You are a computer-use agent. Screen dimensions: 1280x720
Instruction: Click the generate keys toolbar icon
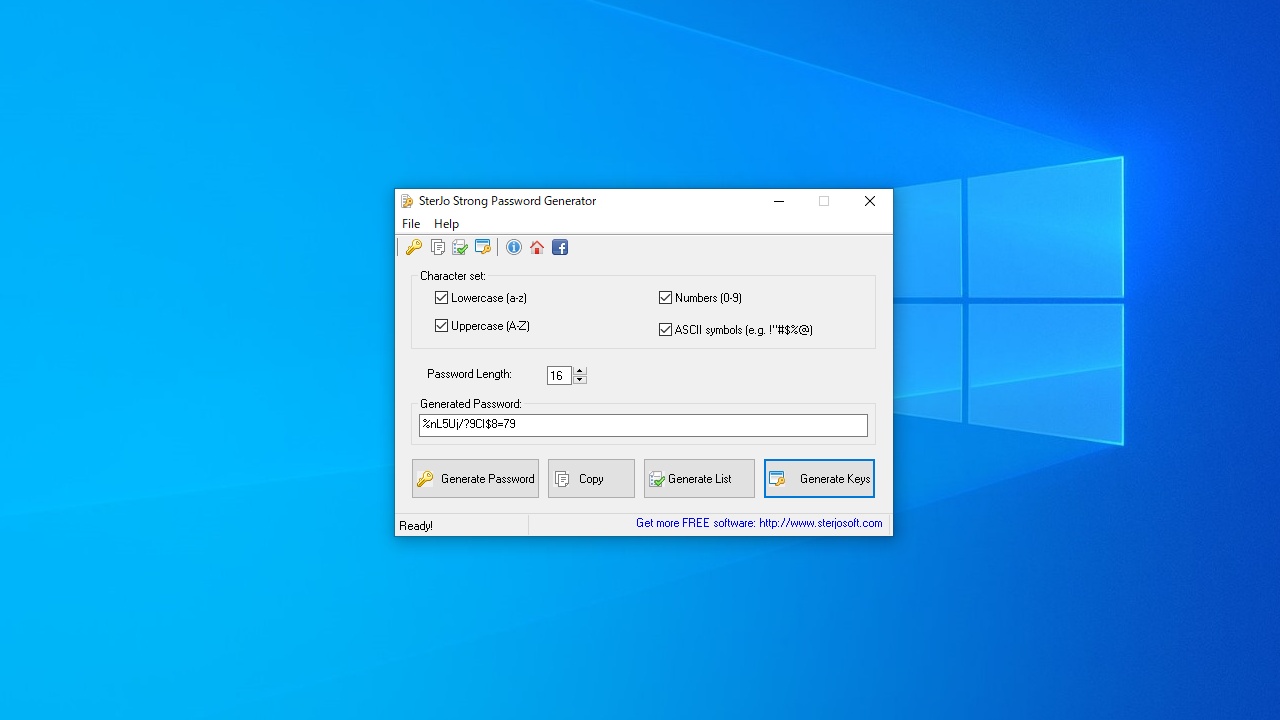(x=483, y=247)
